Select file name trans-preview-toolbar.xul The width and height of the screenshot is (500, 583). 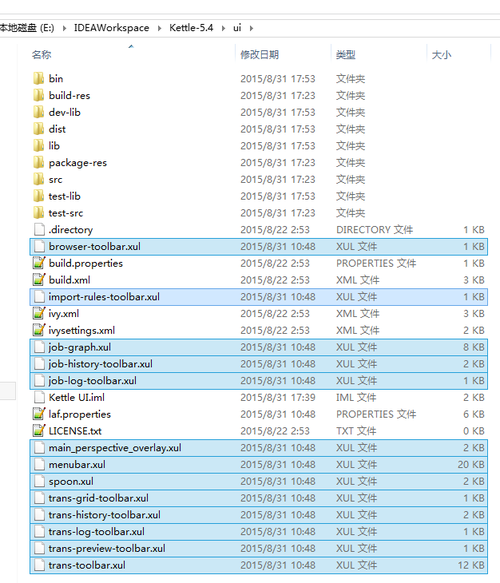pyautogui.click(x=107, y=548)
